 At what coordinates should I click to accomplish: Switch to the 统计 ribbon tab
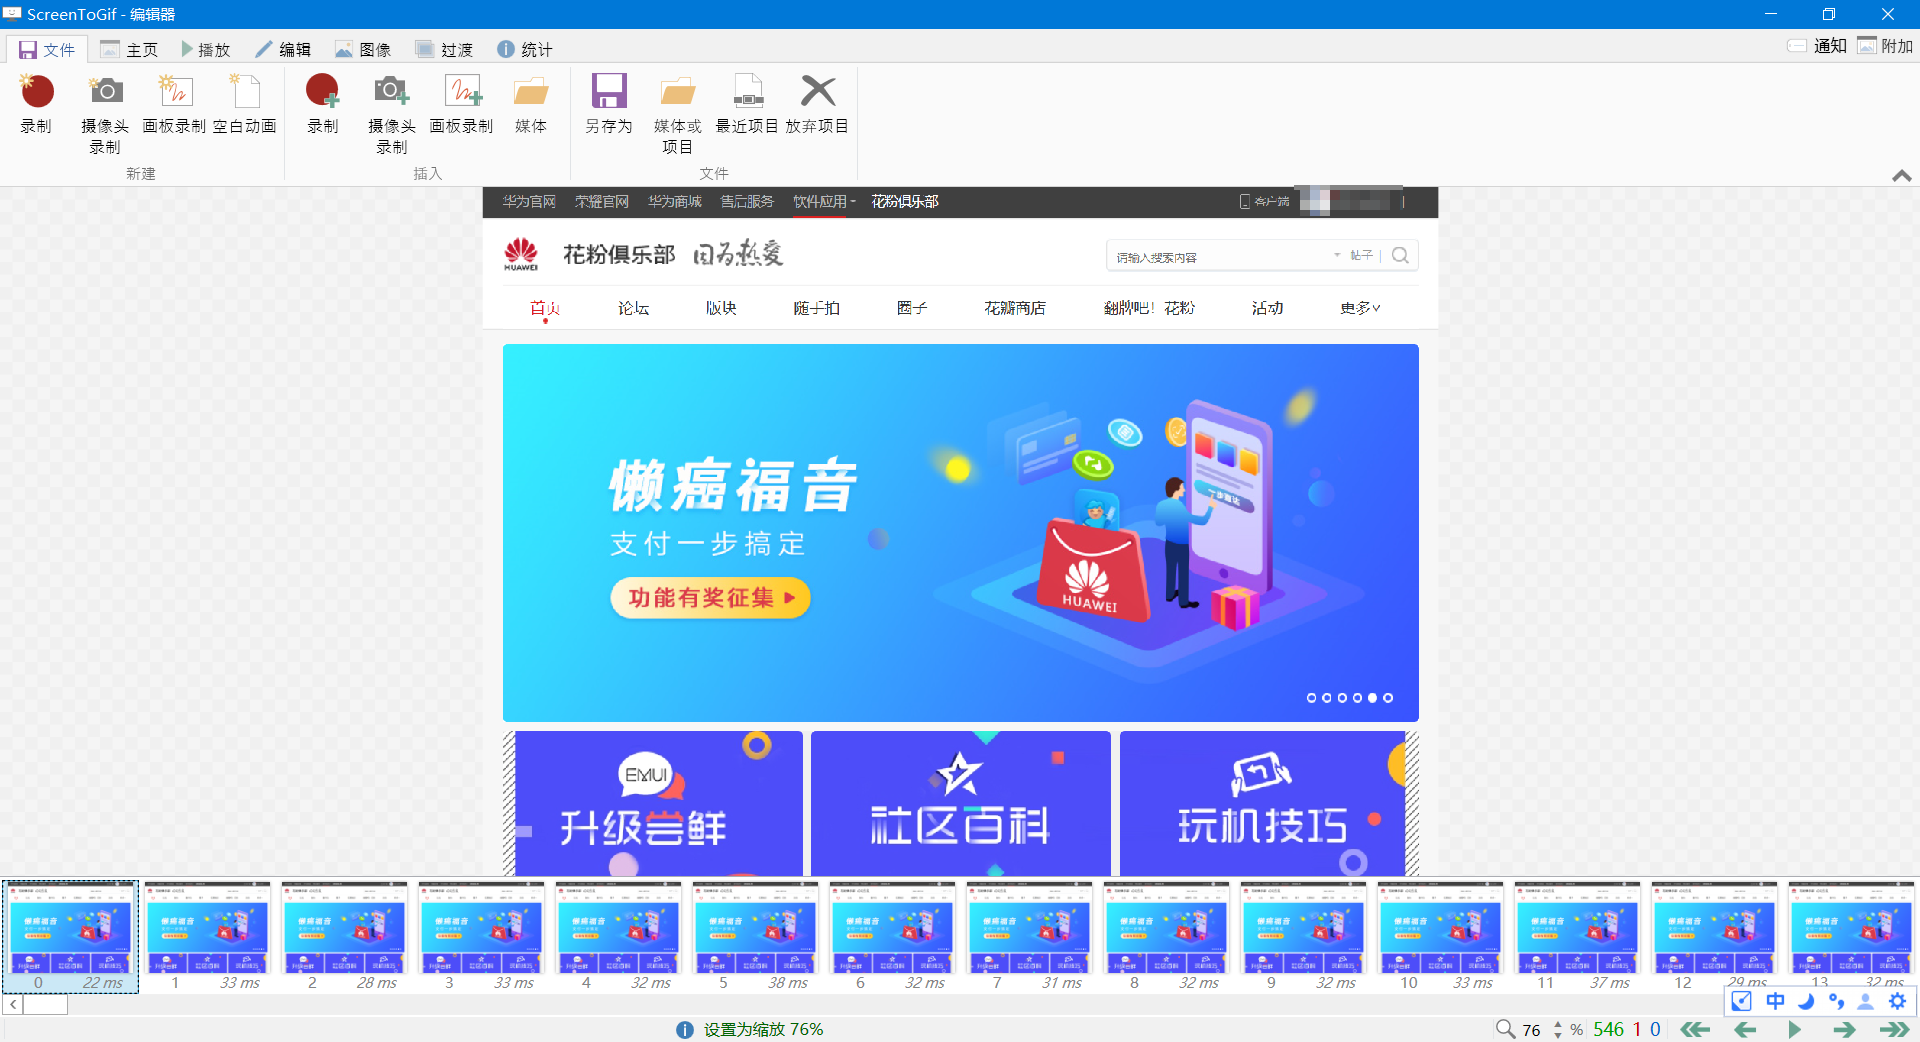point(525,49)
